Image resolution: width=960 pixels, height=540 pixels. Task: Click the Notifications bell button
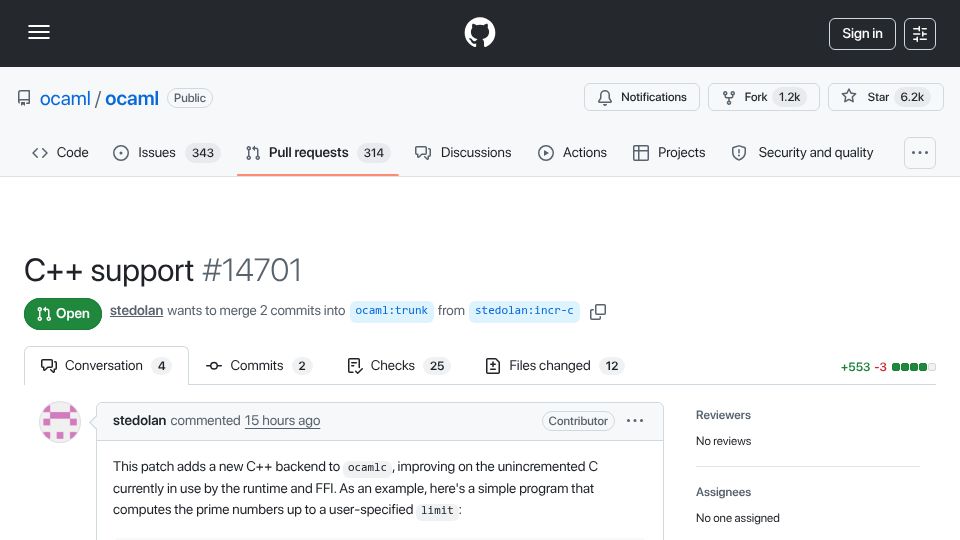point(642,97)
